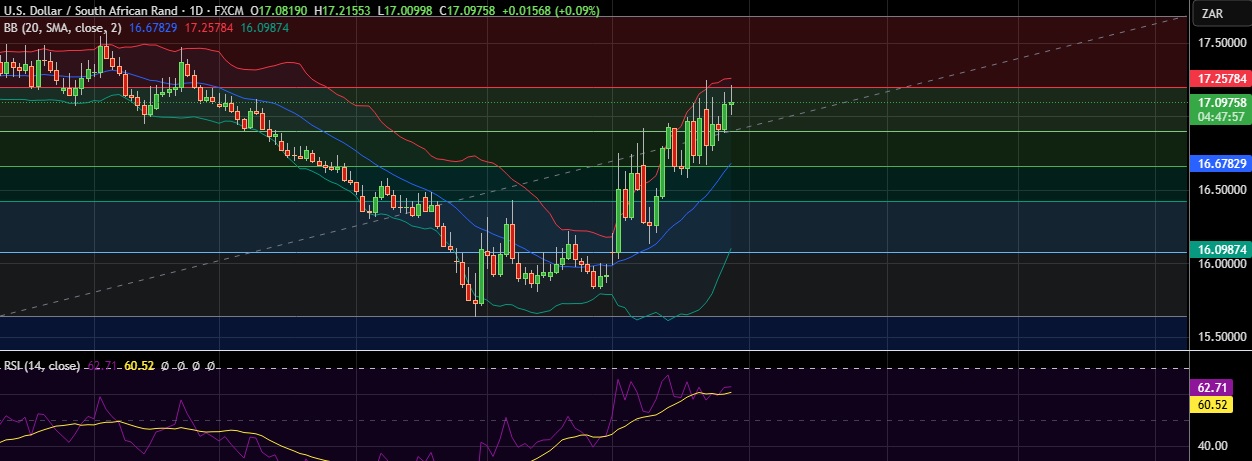This screenshot has width=1252, height=461.
Task: Click the bar countdown timer 04:47:57
Action: point(1219,116)
